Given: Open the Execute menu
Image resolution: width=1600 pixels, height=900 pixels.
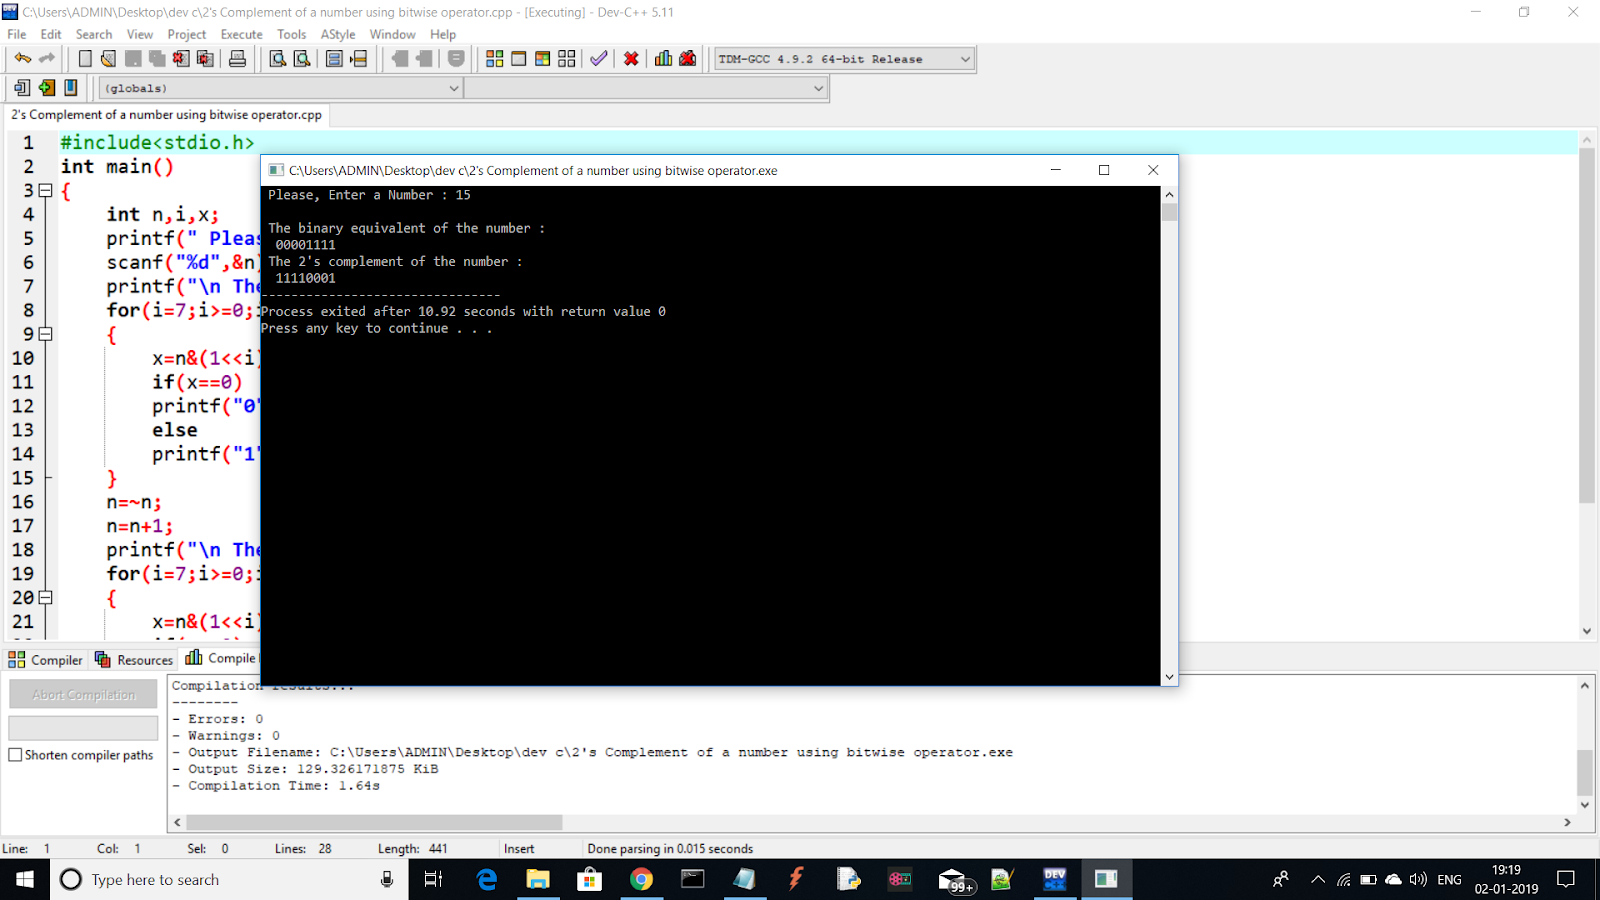Looking at the screenshot, I should coord(241,33).
